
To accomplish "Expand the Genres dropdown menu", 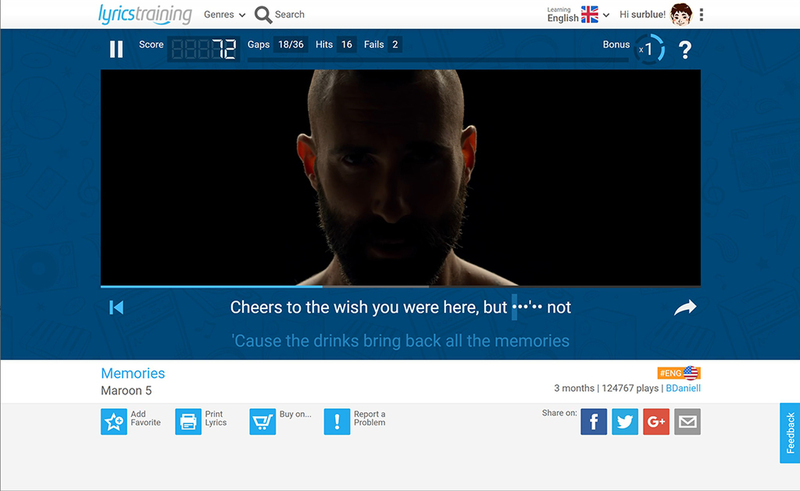I will click(x=224, y=15).
